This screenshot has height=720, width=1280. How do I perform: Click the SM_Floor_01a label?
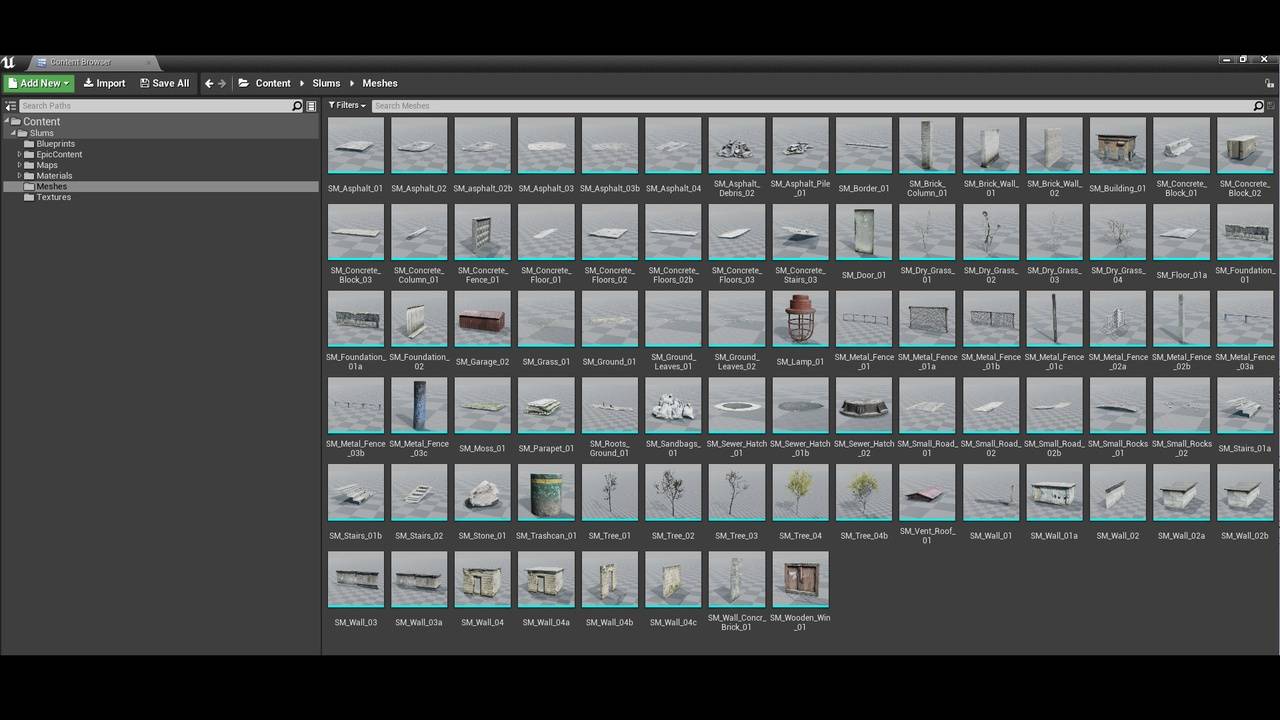1182,275
